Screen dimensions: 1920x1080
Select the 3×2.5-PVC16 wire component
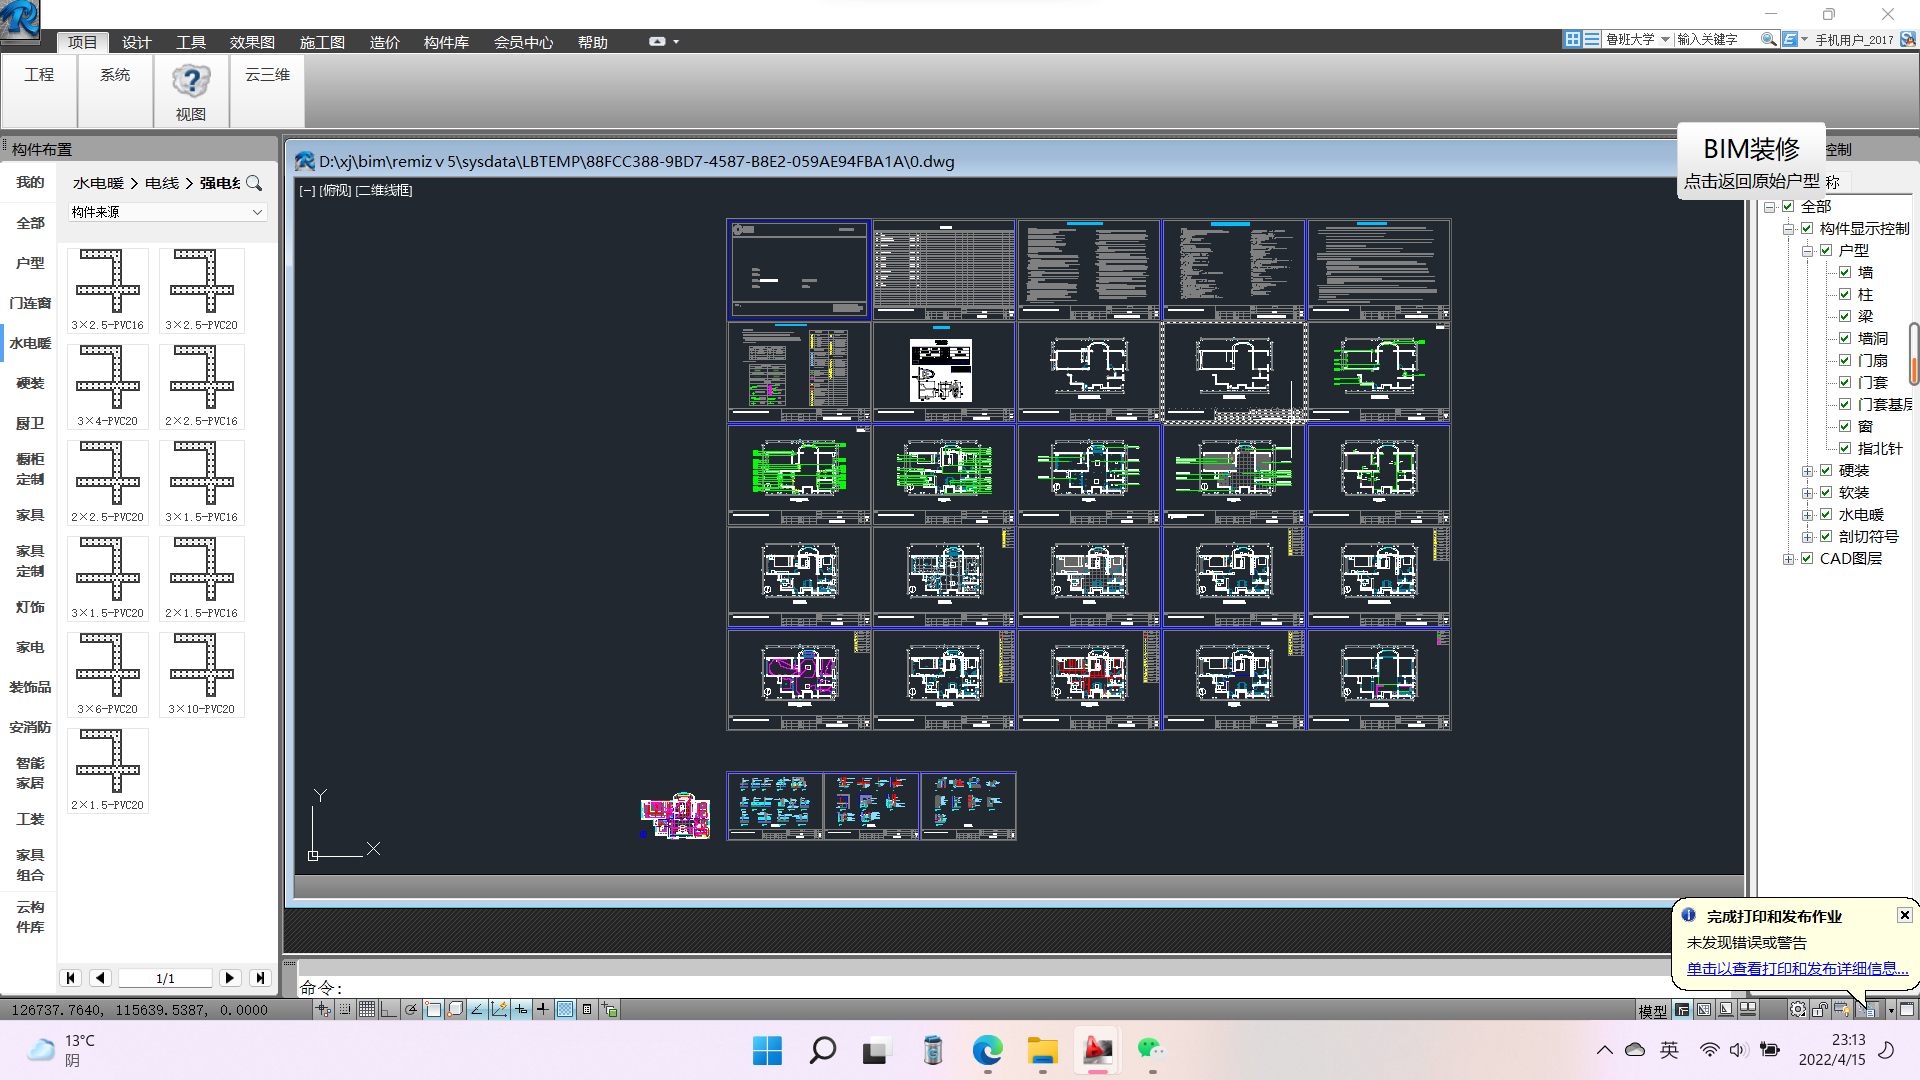(108, 290)
